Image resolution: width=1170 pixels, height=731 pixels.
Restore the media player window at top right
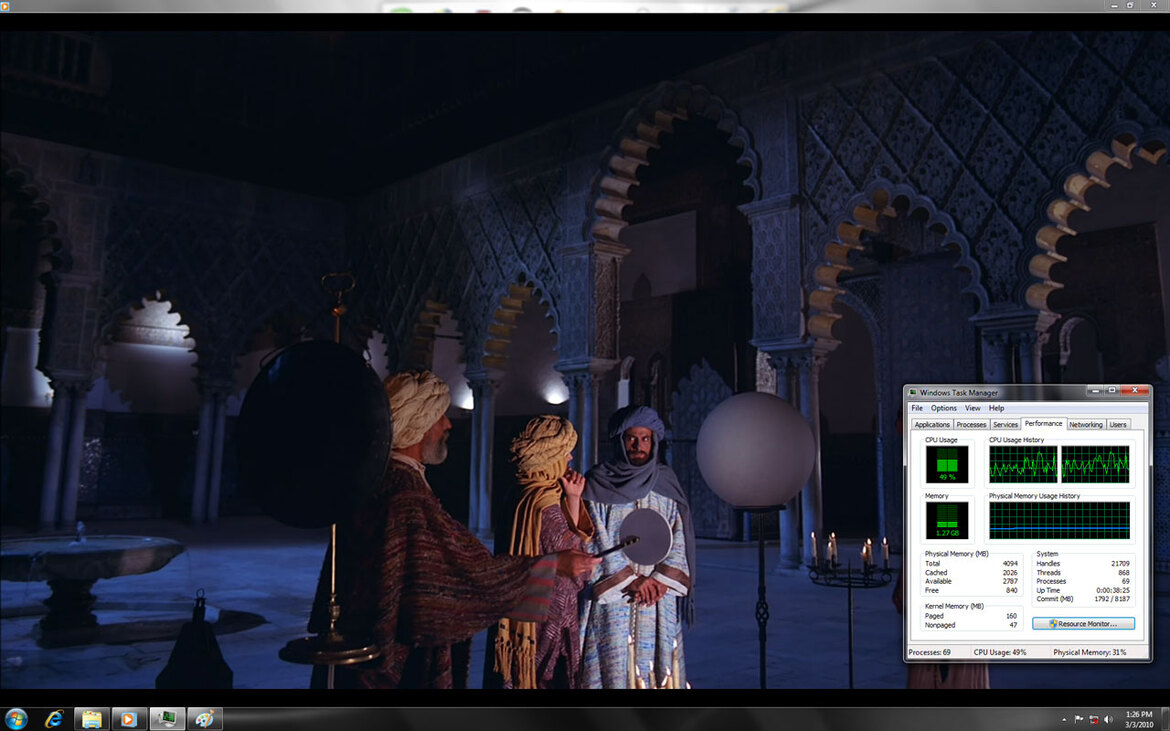1130,4
